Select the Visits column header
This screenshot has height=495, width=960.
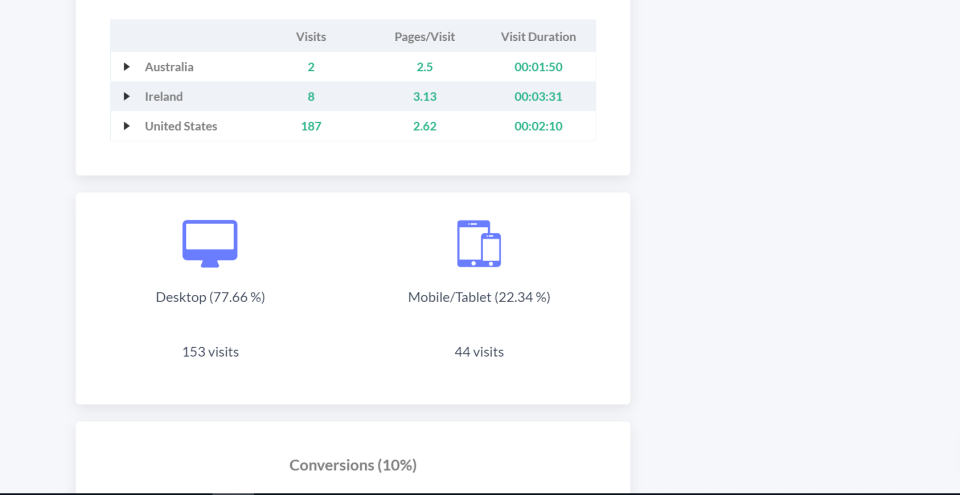click(x=311, y=37)
